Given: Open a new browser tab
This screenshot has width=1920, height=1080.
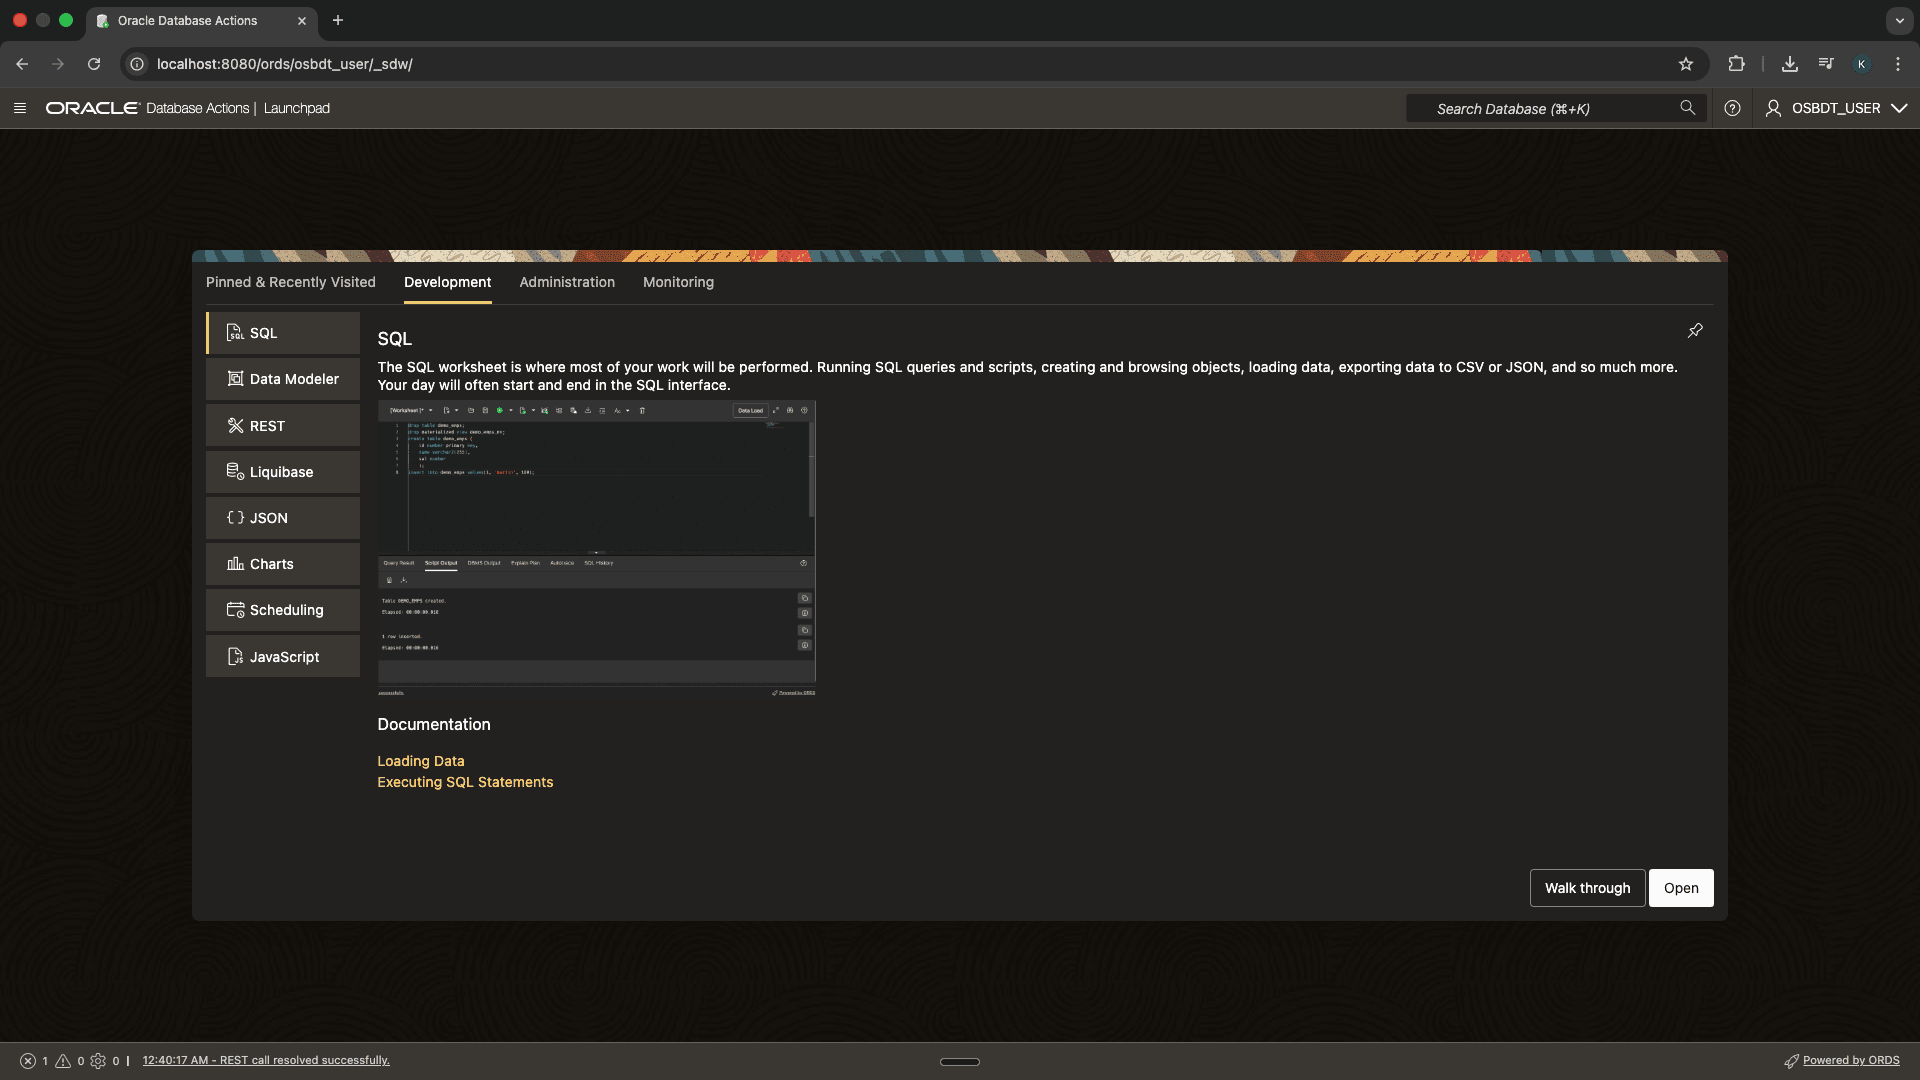Looking at the screenshot, I should 338,20.
